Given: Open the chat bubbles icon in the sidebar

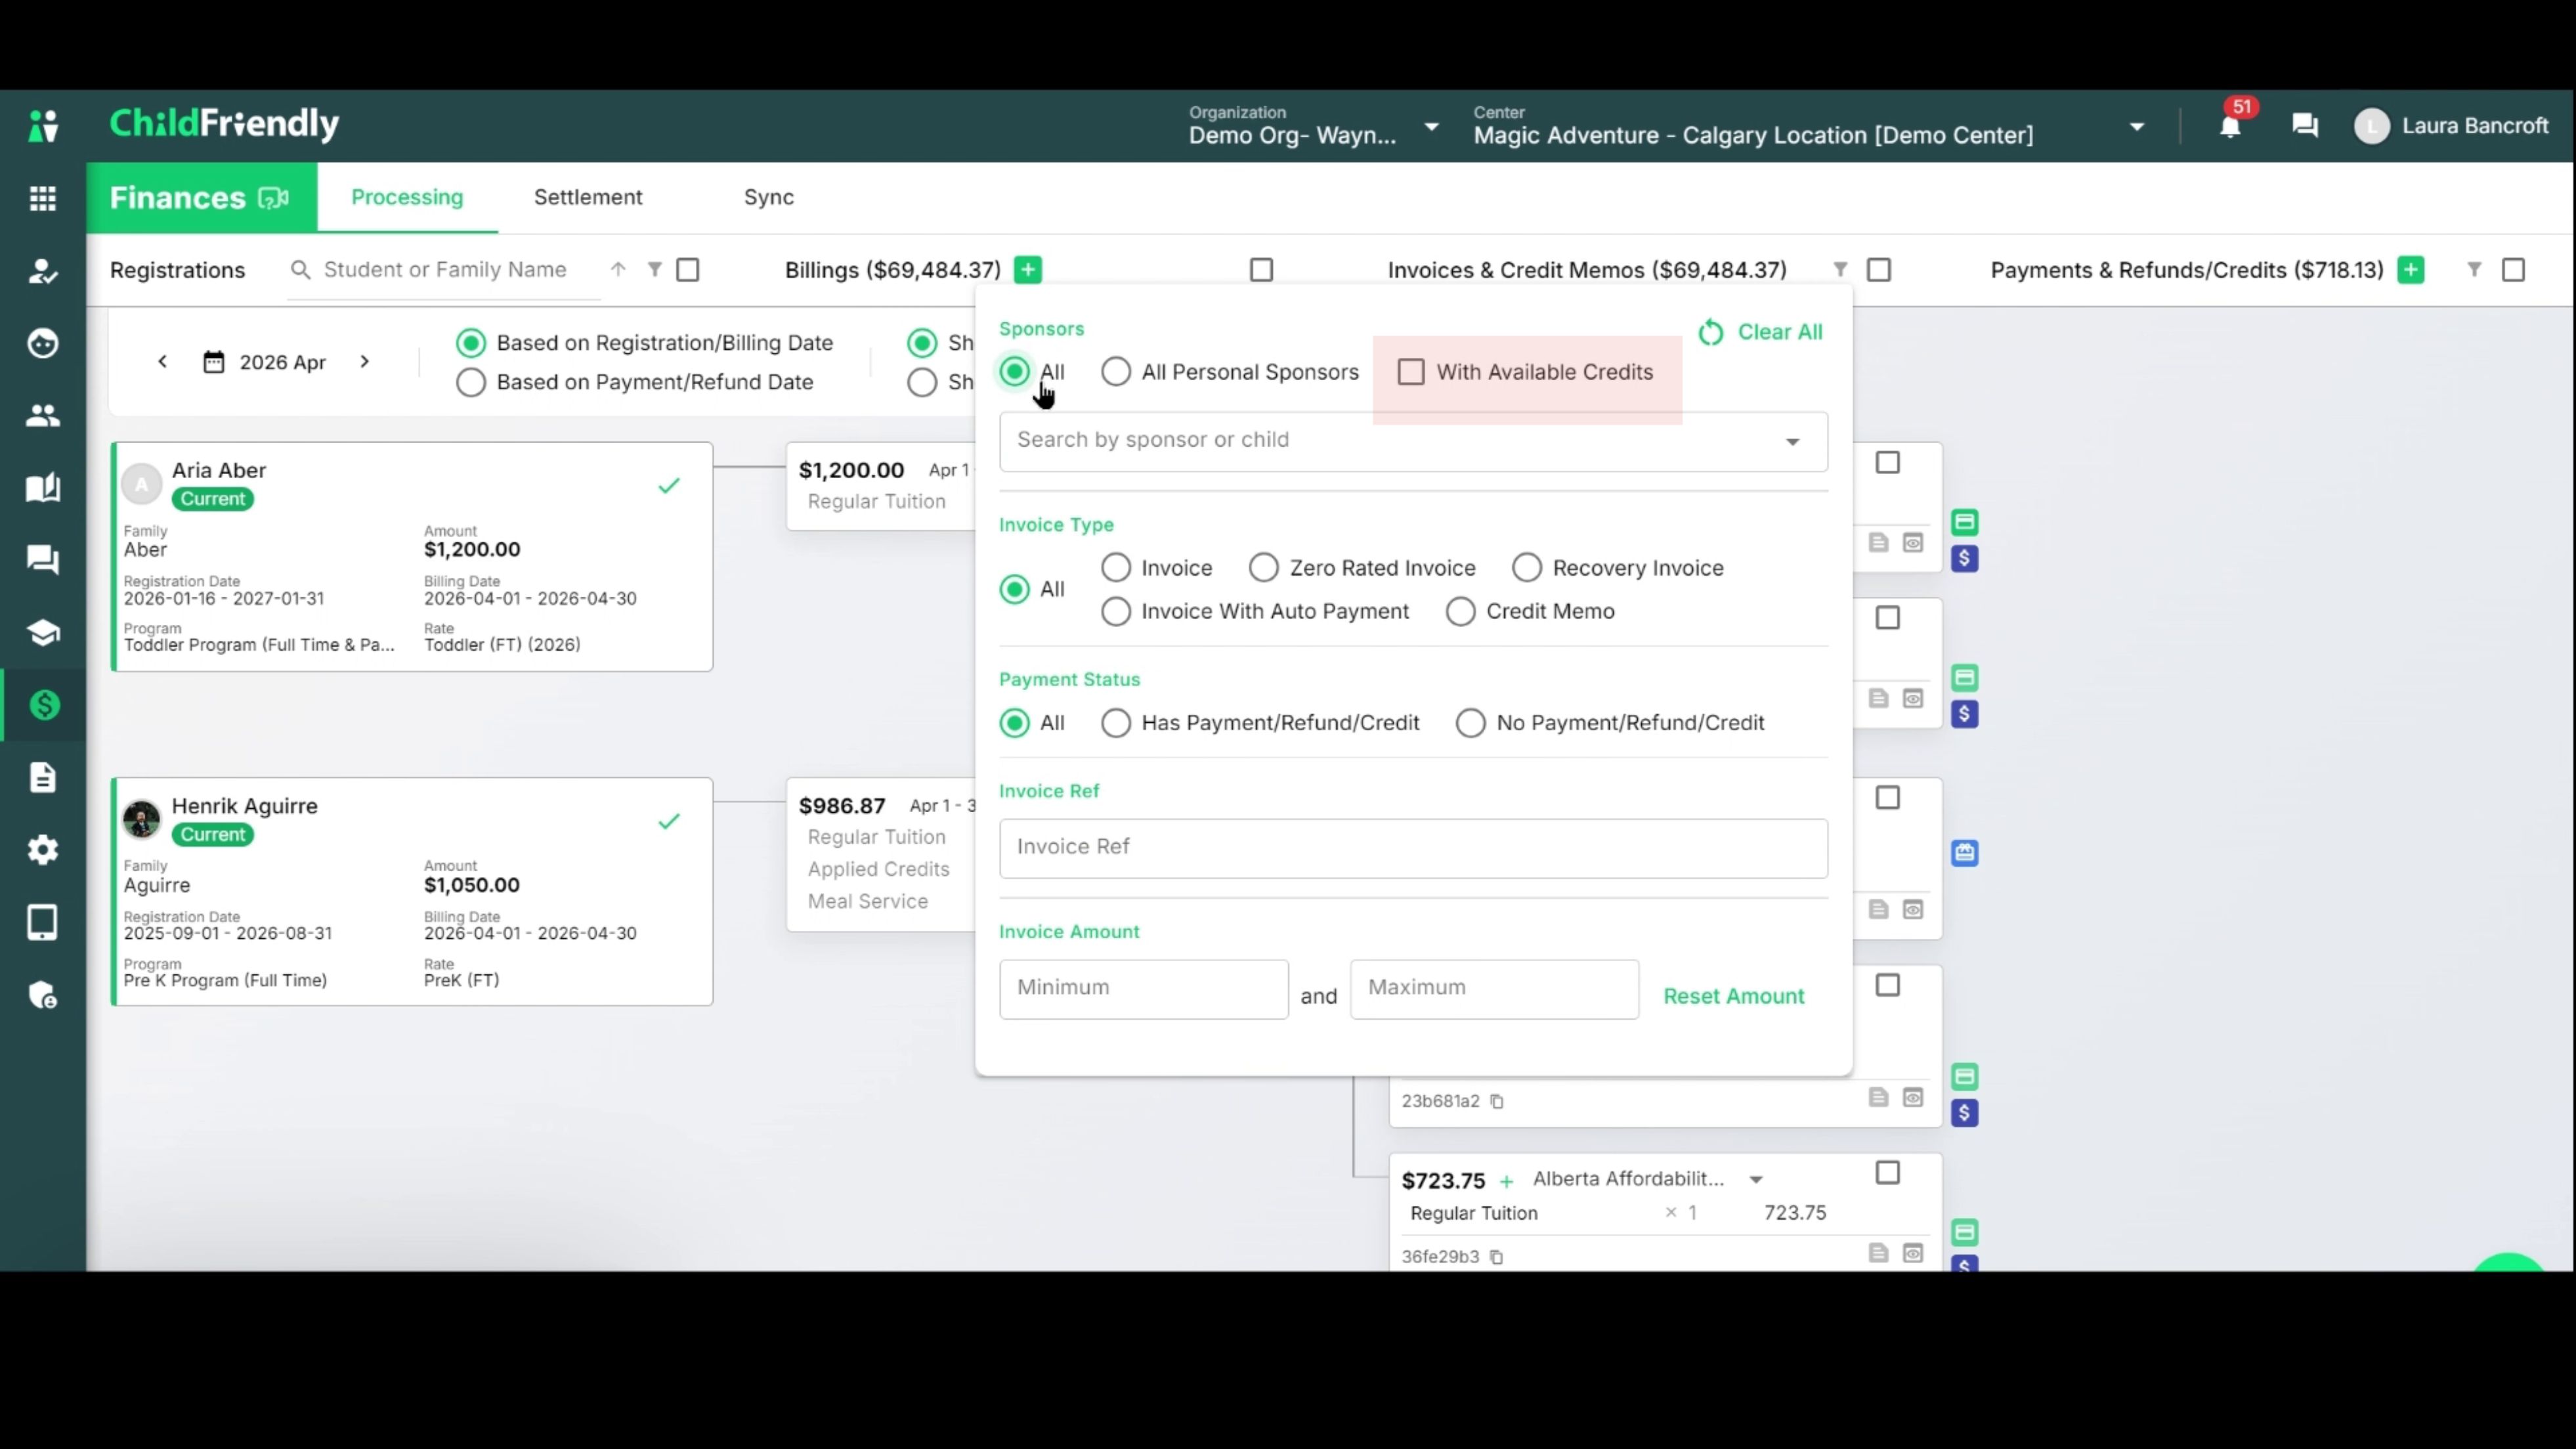Looking at the screenshot, I should [x=43, y=560].
